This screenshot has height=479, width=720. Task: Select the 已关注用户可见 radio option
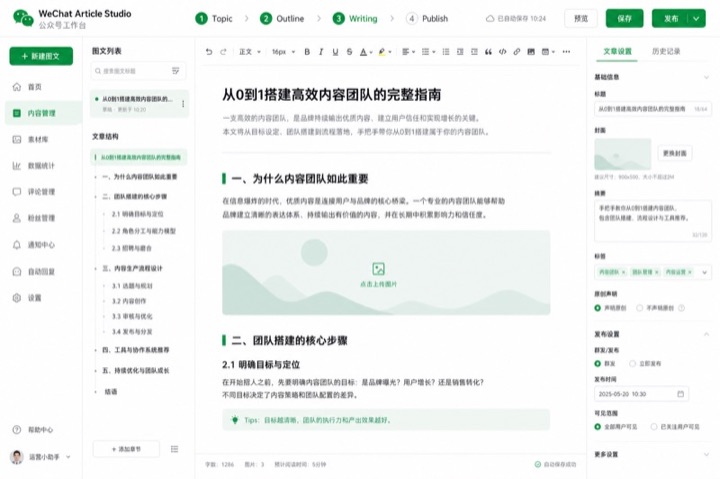point(653,427)
